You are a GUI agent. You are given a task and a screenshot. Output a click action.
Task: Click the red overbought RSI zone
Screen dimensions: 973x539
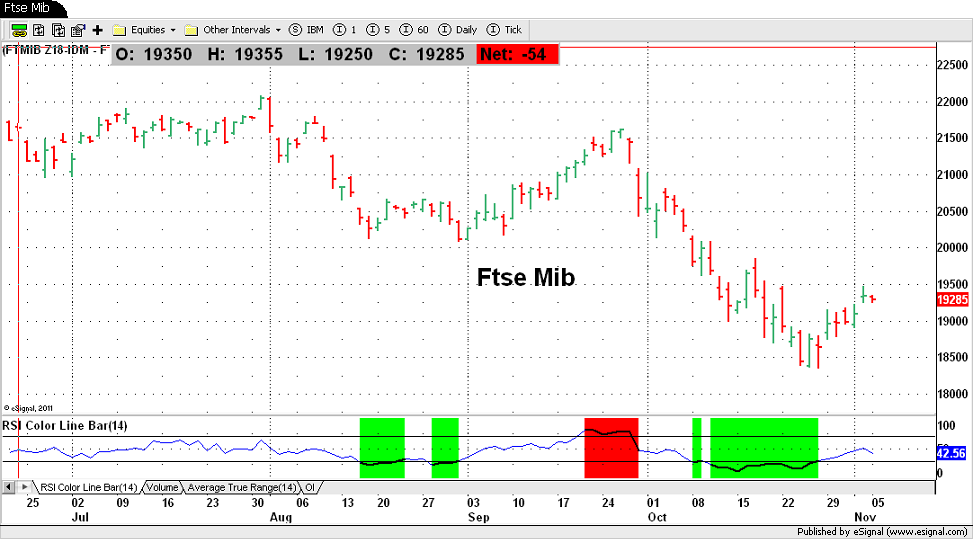click(611, 448)
